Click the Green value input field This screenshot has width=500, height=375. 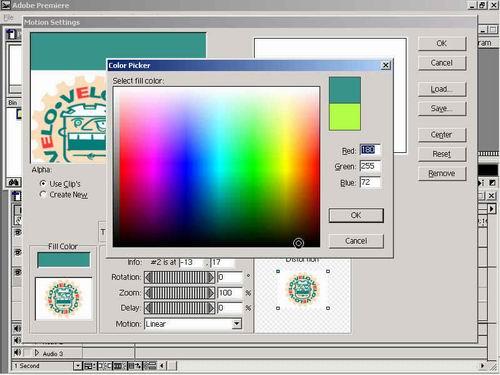[x=370, y=166]
